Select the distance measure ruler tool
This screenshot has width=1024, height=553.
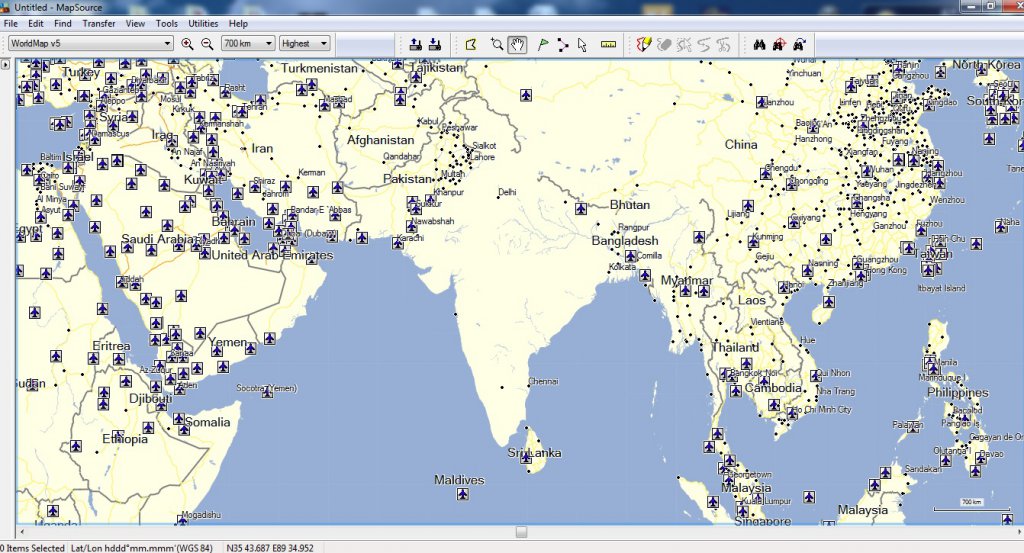(x=607, y=44)
